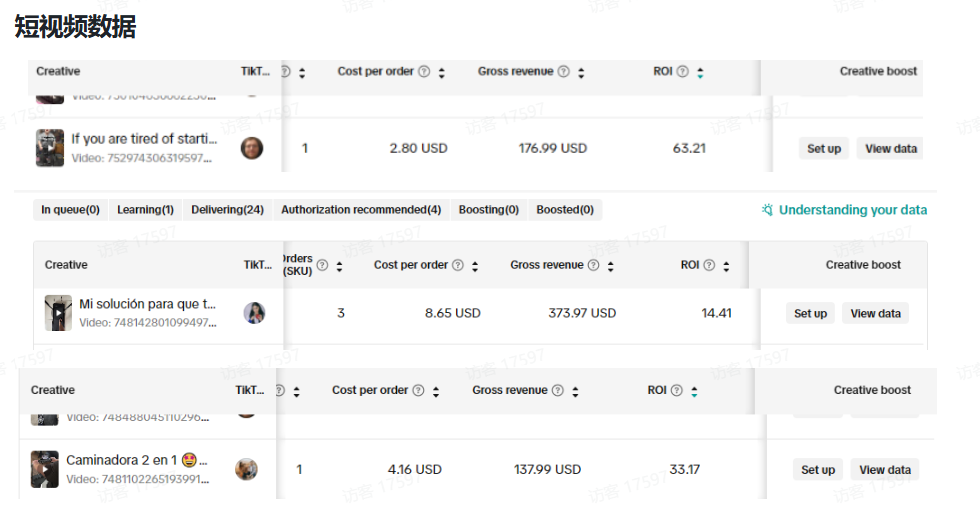980x523 pixels.
Task: Sort middle table by Orders (SKU)
Action: pyautogui.click(x=339, y=266)
